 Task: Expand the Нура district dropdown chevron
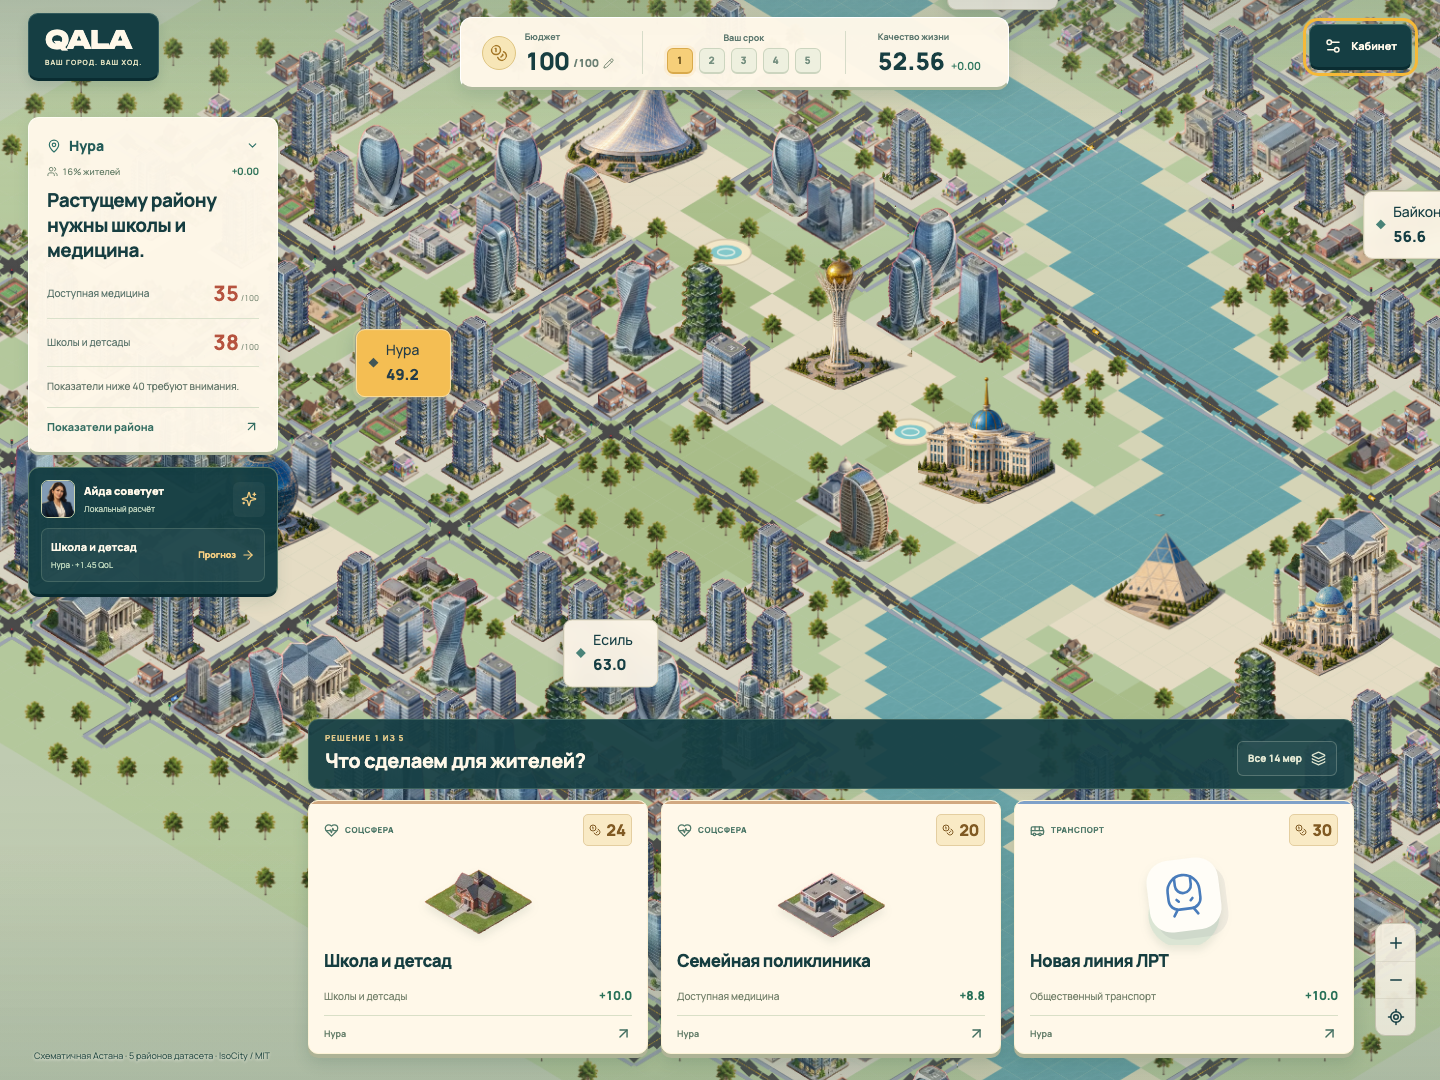click(x=252, y=146)
